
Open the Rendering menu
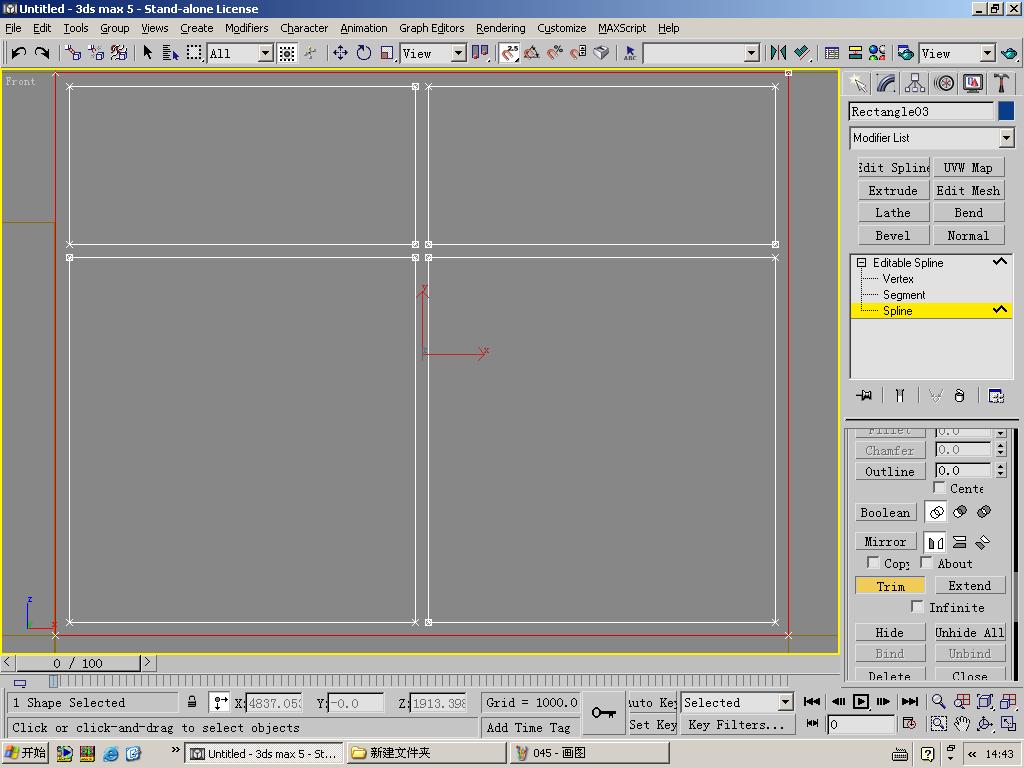[x=500, y=28]
